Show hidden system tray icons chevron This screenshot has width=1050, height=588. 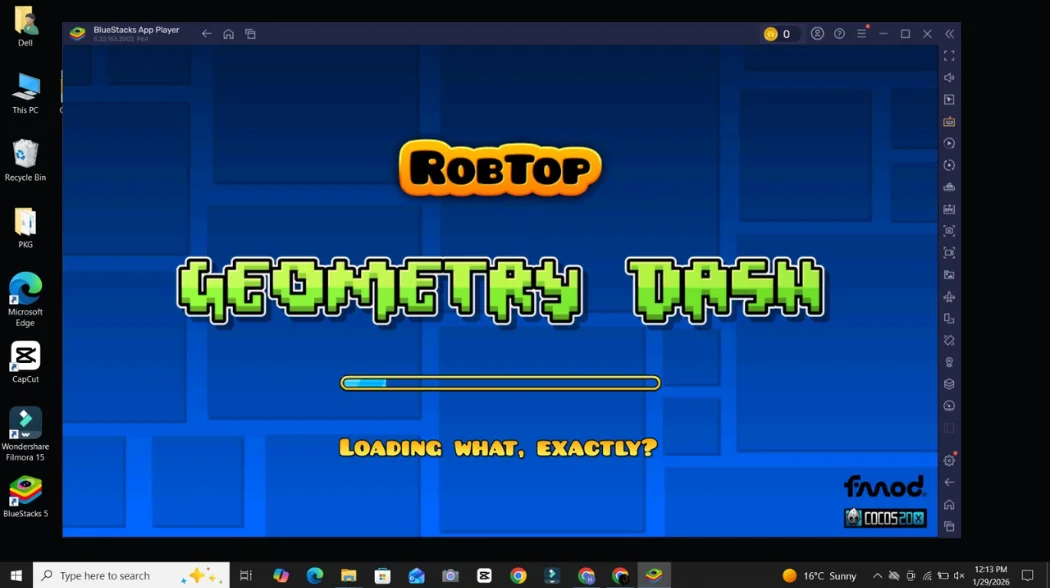coord(877,576)
